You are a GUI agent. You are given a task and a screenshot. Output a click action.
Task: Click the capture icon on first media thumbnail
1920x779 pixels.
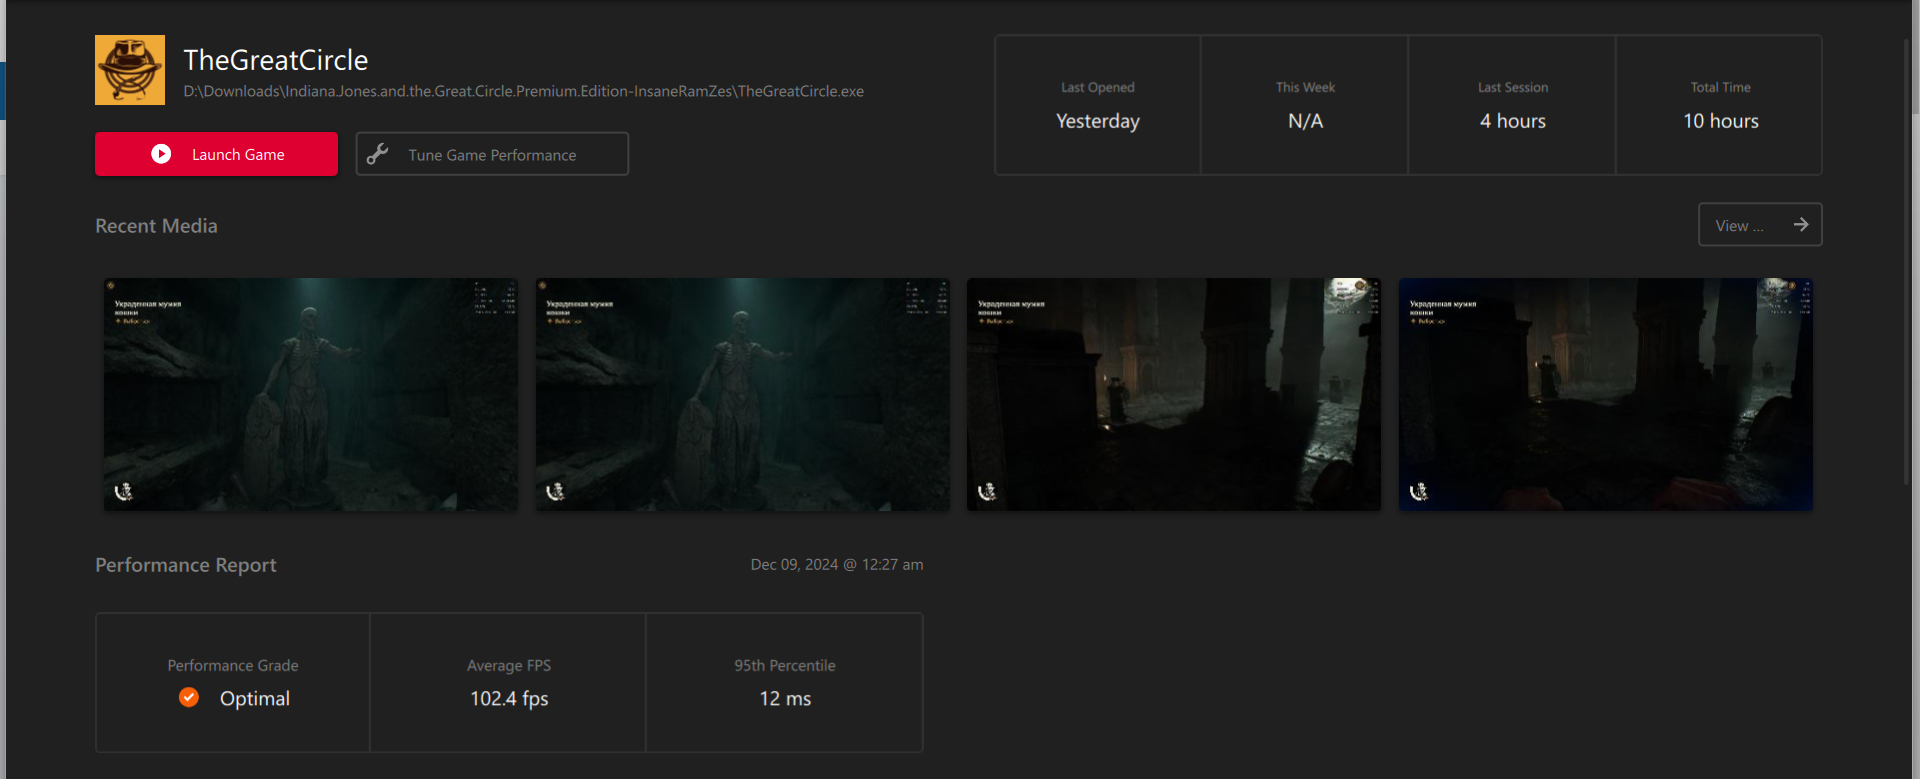[x=124, y=491]
